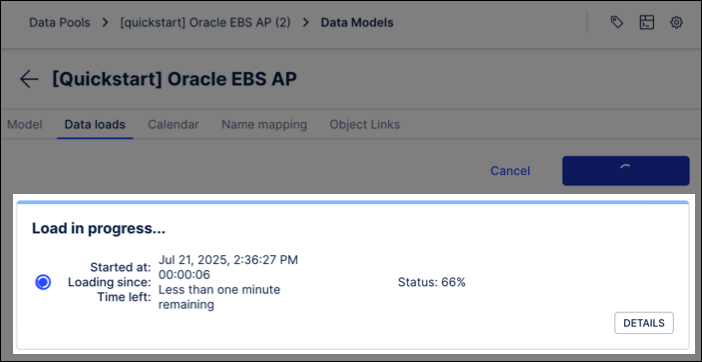Open the console terminal icon
This screenshot has width=702, height=362.
tap(646, 22)
